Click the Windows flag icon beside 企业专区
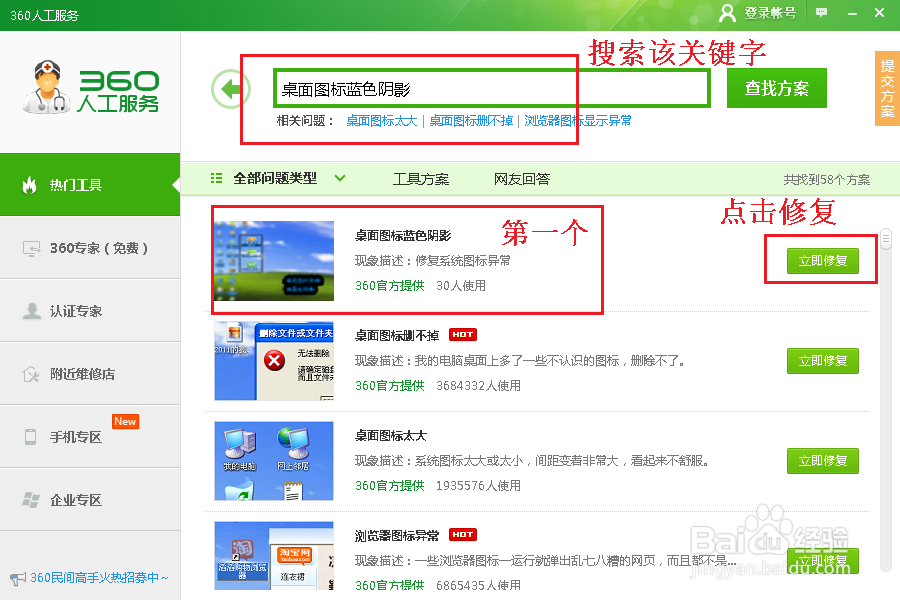The width and height of the screenshot is (900, 600). pyautogui.click(x=31, y=500)
